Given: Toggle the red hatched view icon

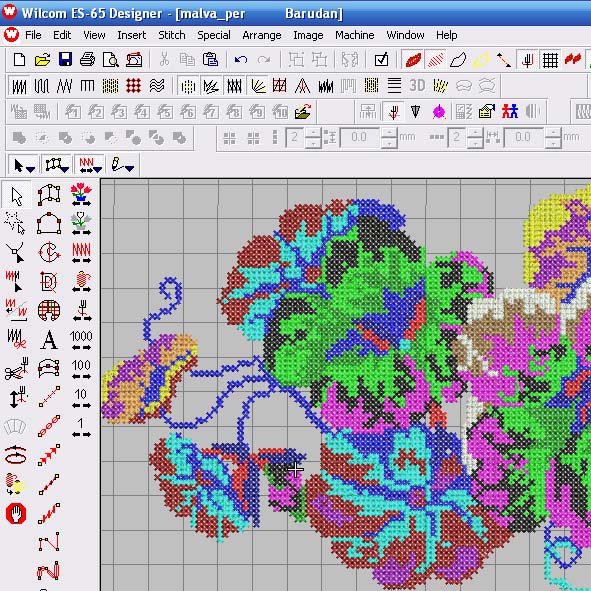Looking at the screenshot, I should tap(435, 60).
